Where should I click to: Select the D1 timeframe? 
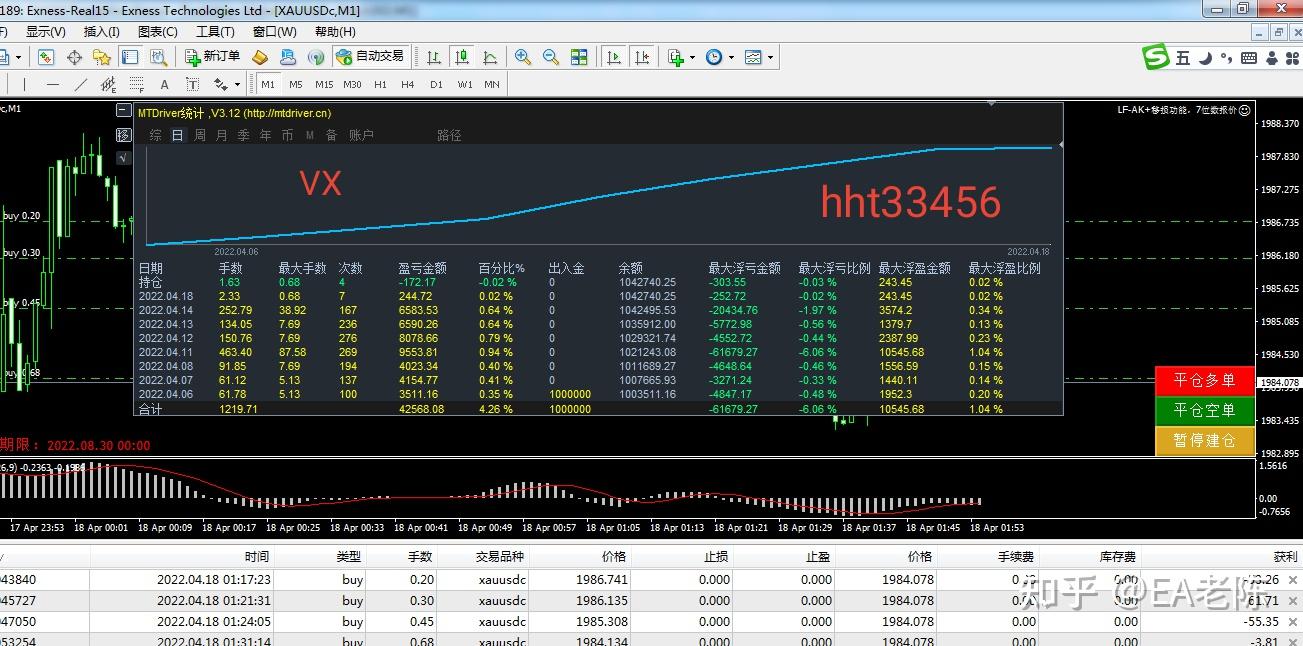click(x=436, y=85)
